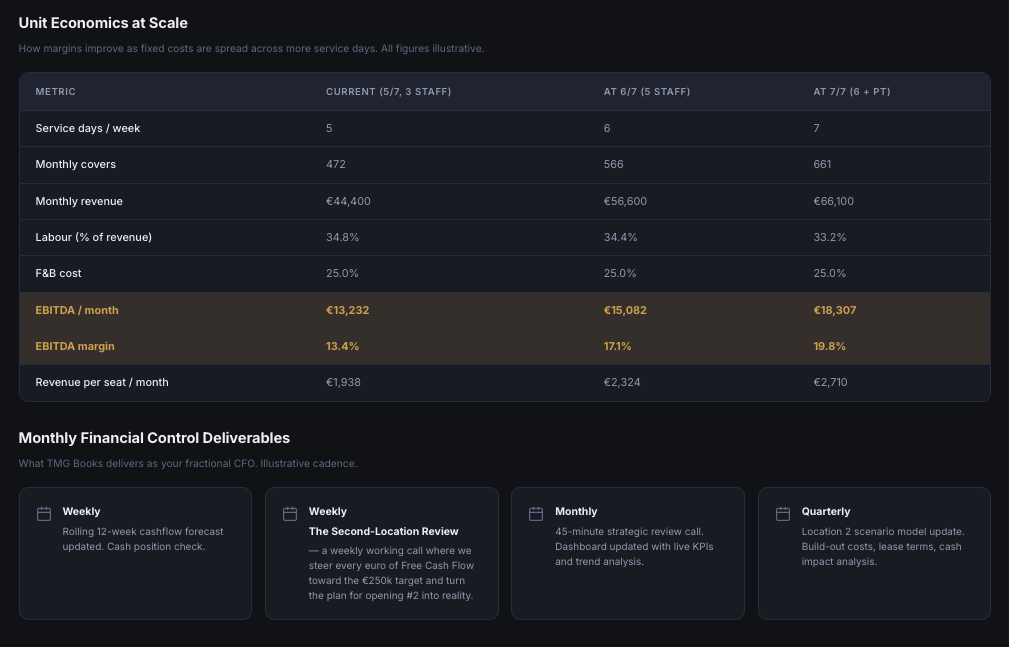Select the METRIC column header
The width and height of the screenshot is (1009, 647).
[55, 91]
